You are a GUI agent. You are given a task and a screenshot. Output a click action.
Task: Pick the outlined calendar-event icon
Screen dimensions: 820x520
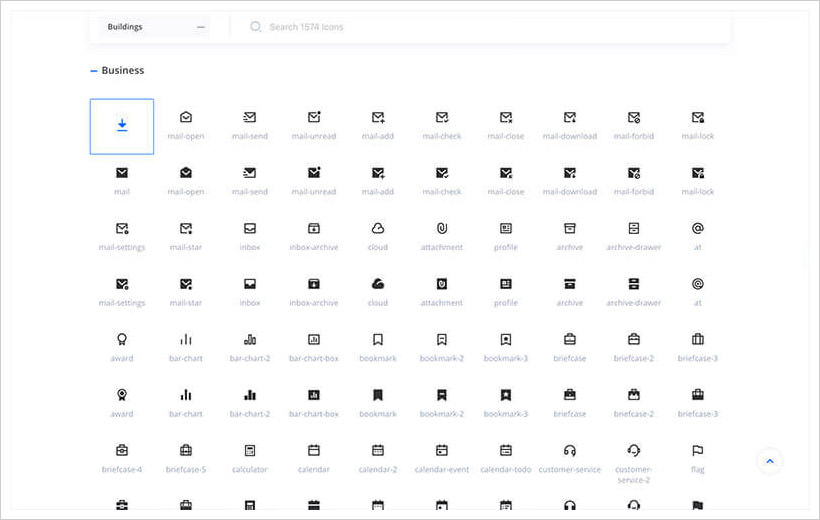[x=442, y=450]
